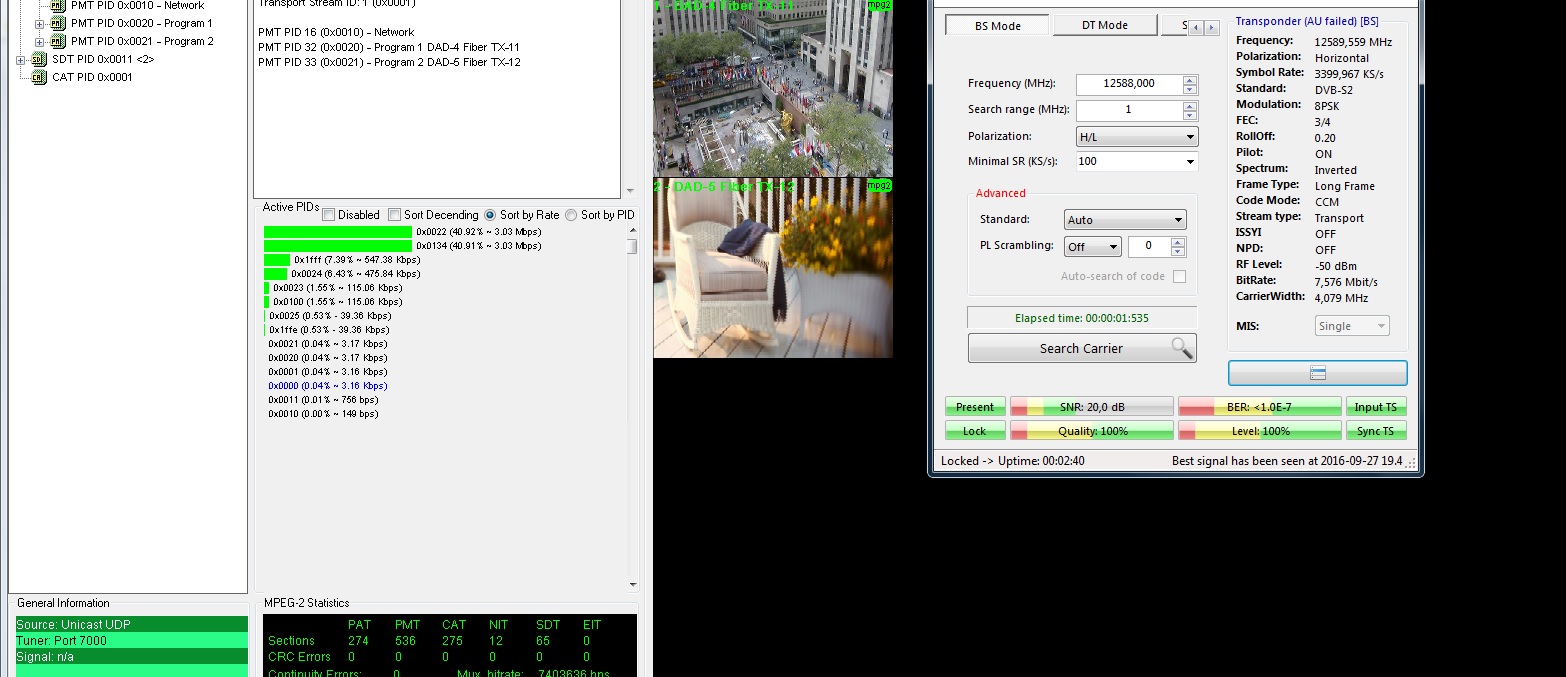Click the tab scroll right arrow
This screenshot has height=677, width=1566.
pyautogui.click(x=1212, y=28)
